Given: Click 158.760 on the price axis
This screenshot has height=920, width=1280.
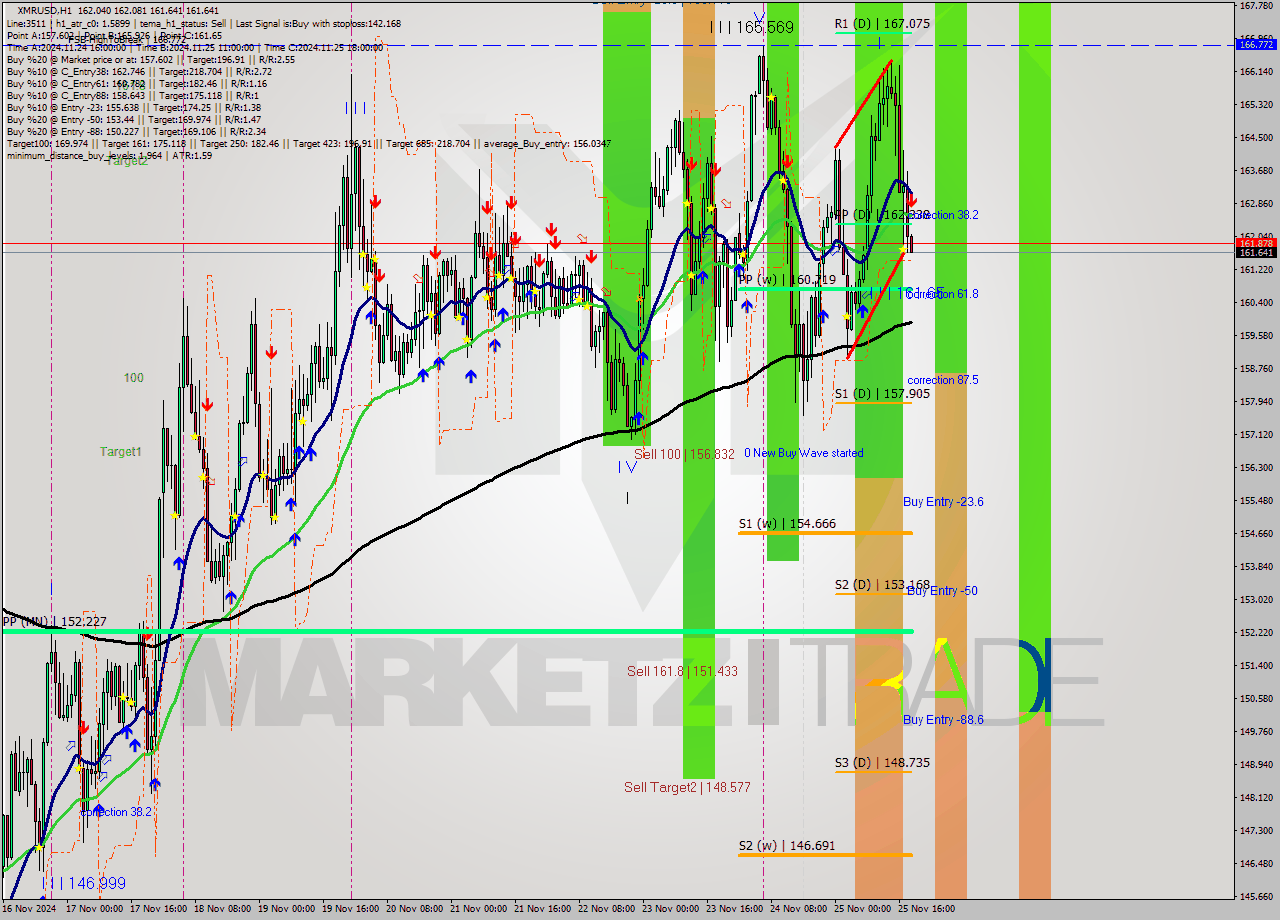Looking at the screenshot, I should click(x=1256, y=369).
